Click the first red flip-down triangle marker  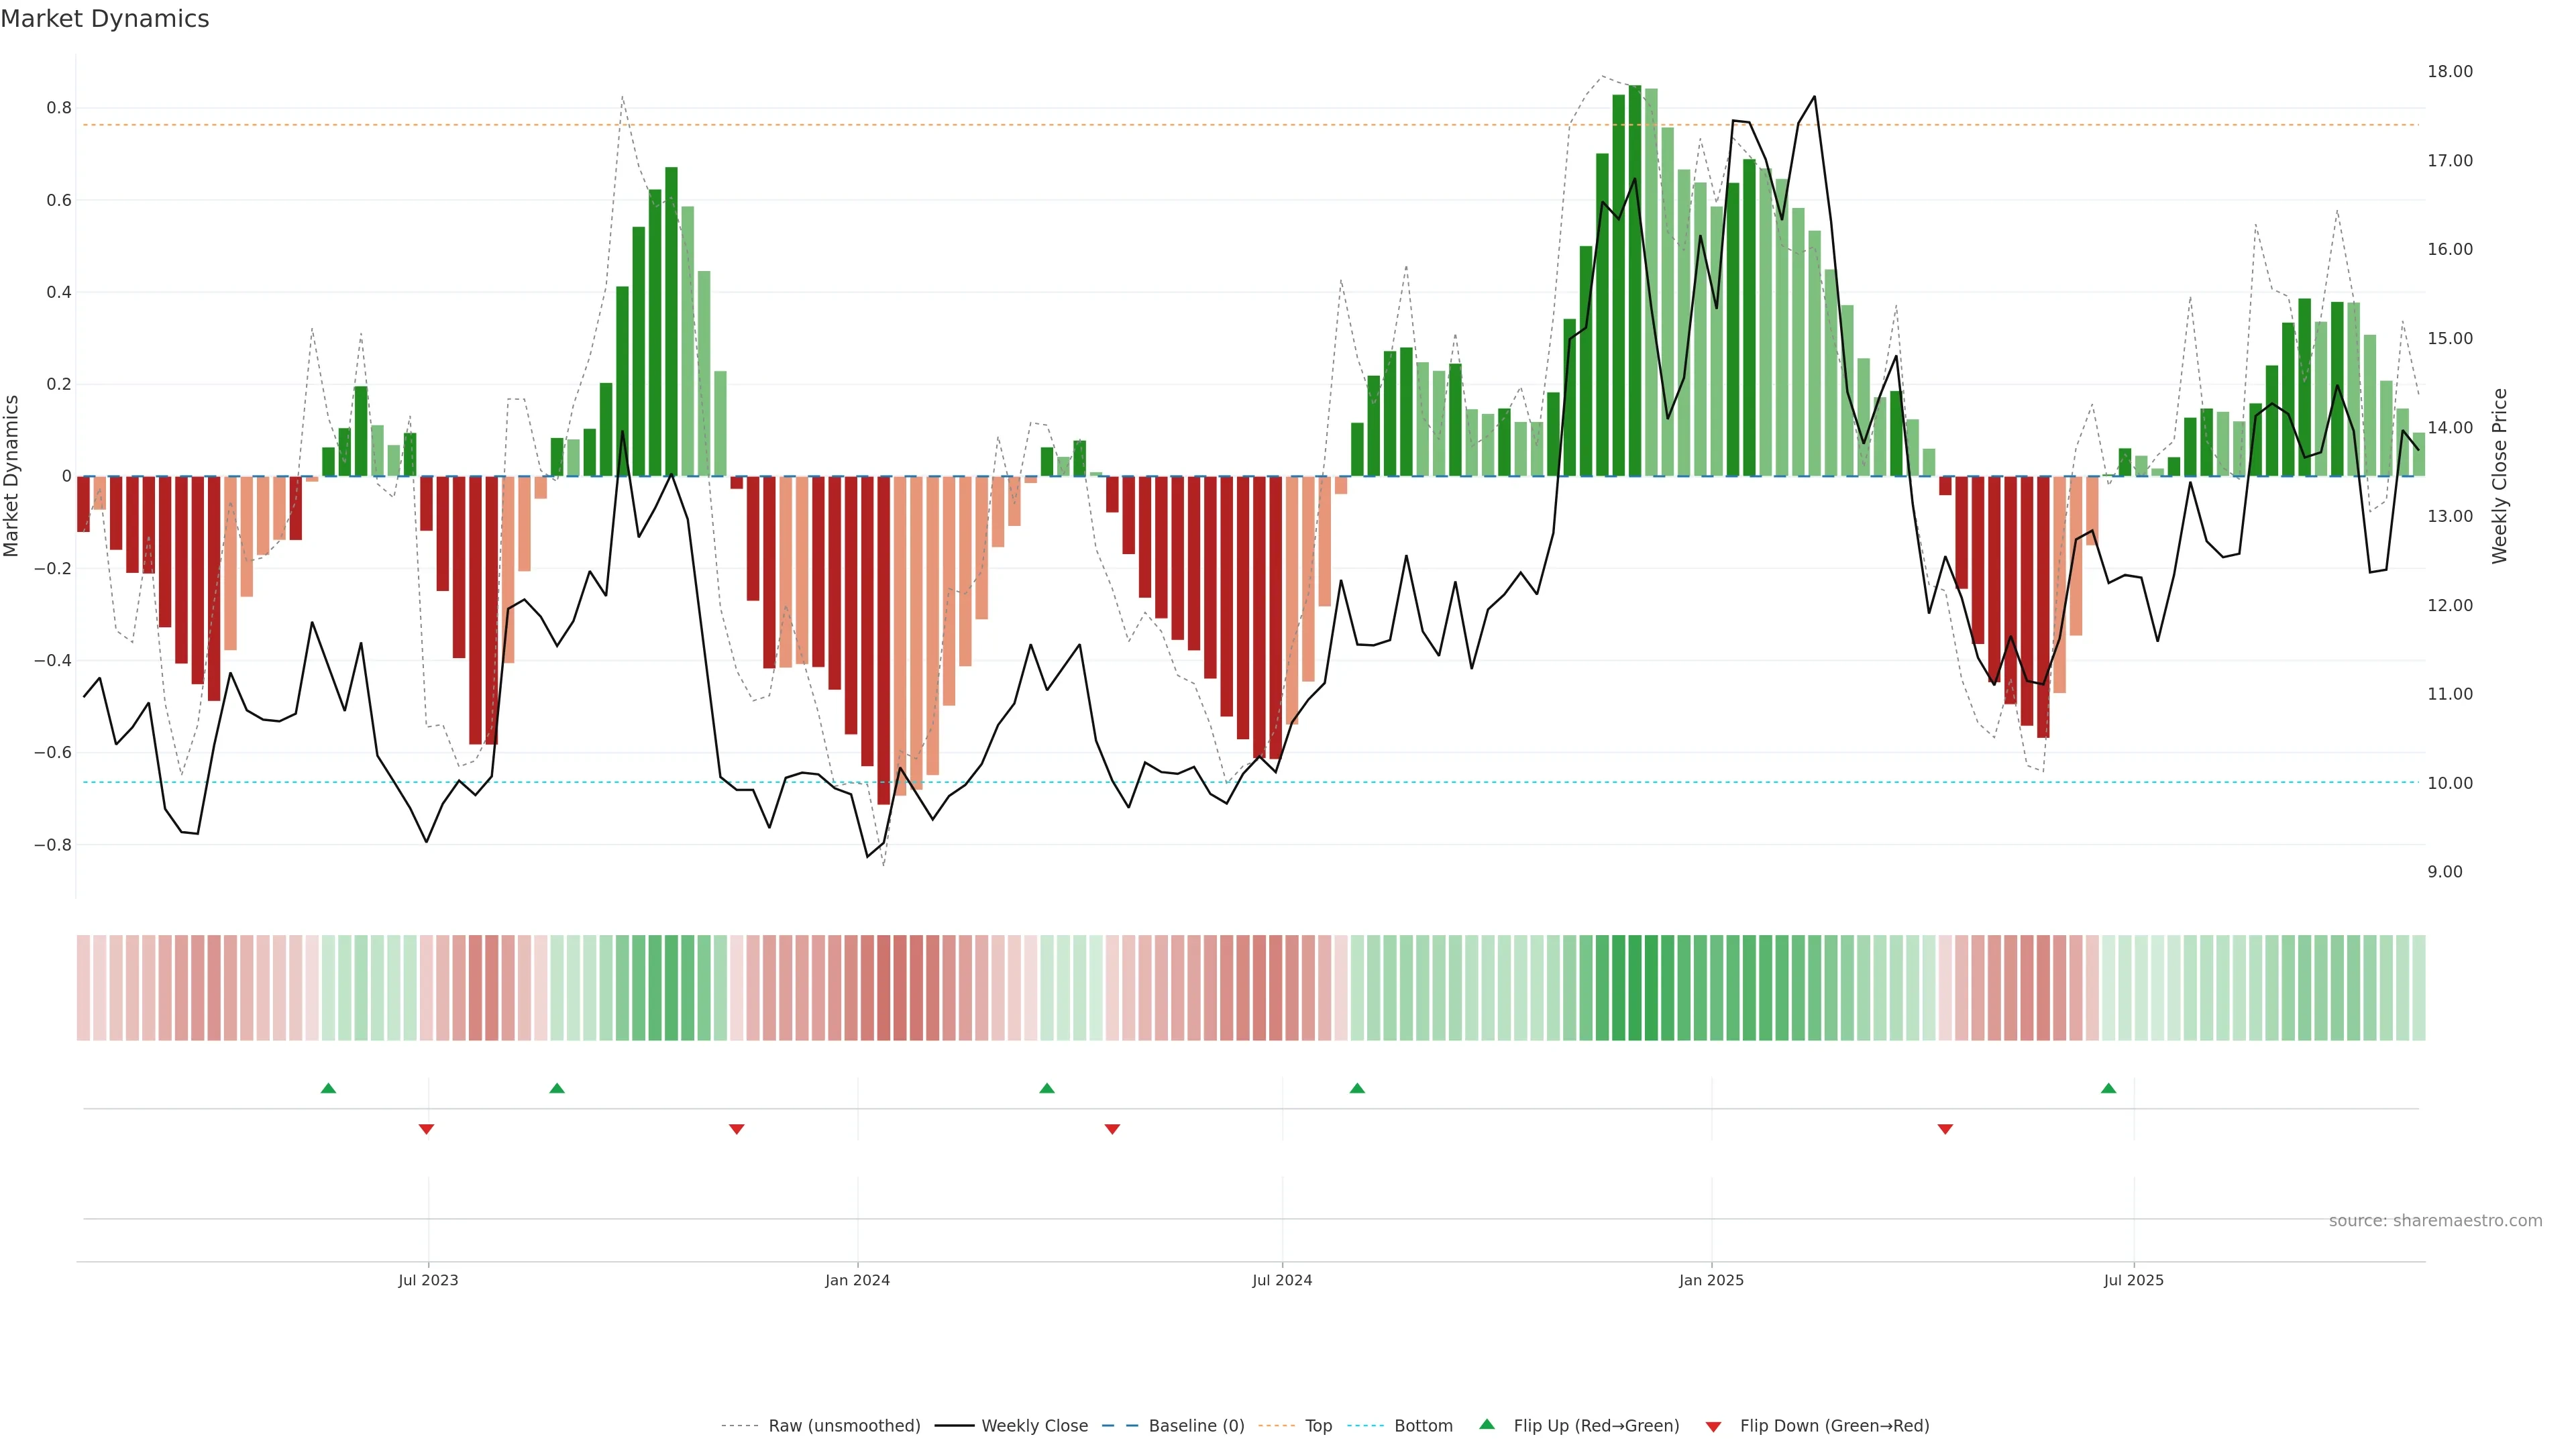click(426, 1129)
